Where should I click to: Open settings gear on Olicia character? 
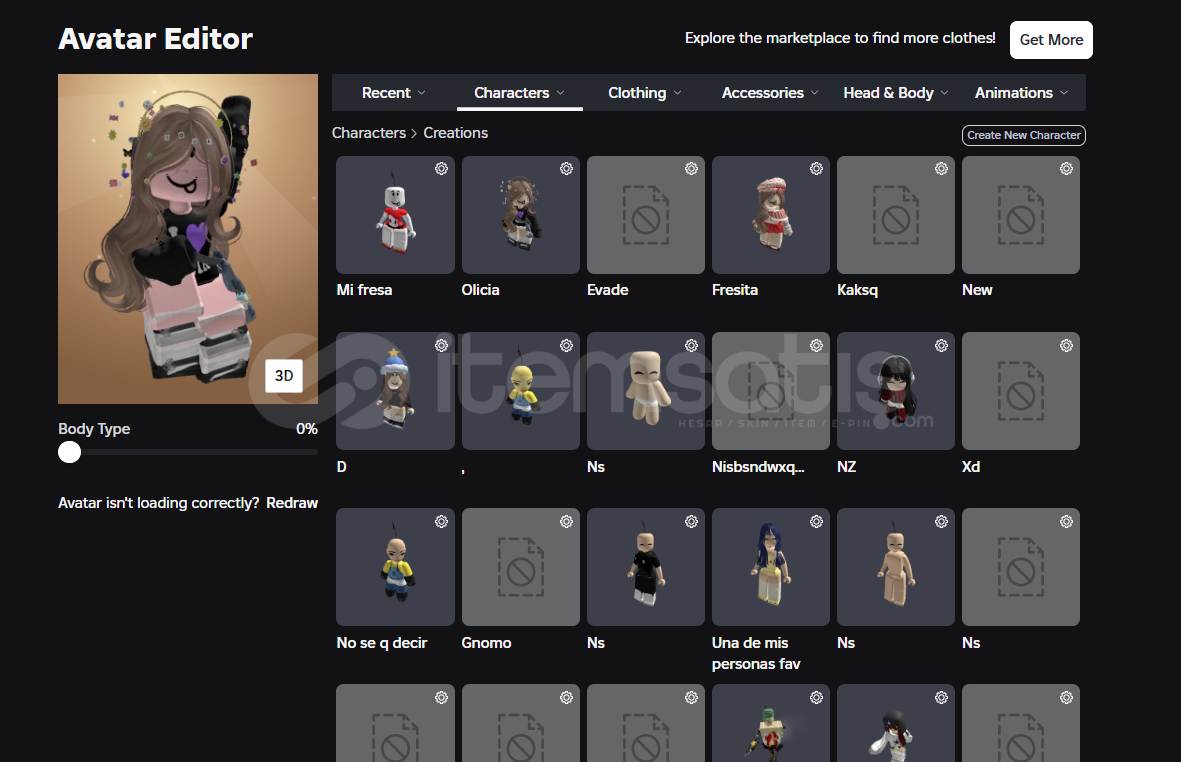tap(566, 169)
